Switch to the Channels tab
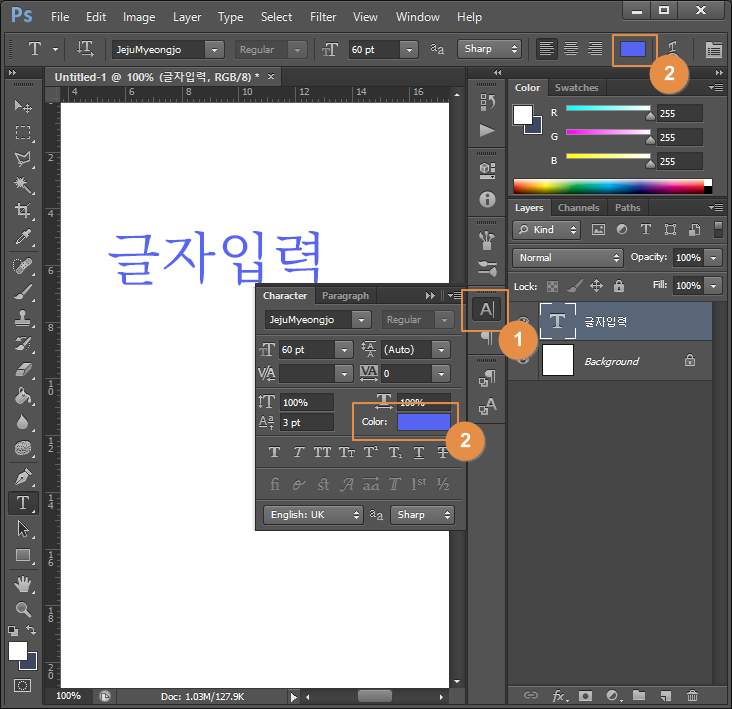 pyautogui.click(x=578, y=208)
